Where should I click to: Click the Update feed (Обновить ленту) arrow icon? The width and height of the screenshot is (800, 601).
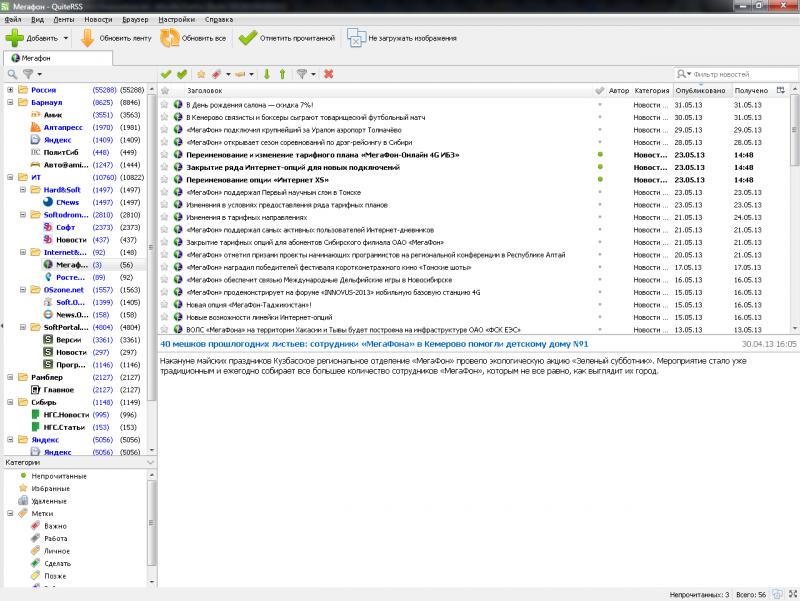pyautogui.click(x=87, y=38)
